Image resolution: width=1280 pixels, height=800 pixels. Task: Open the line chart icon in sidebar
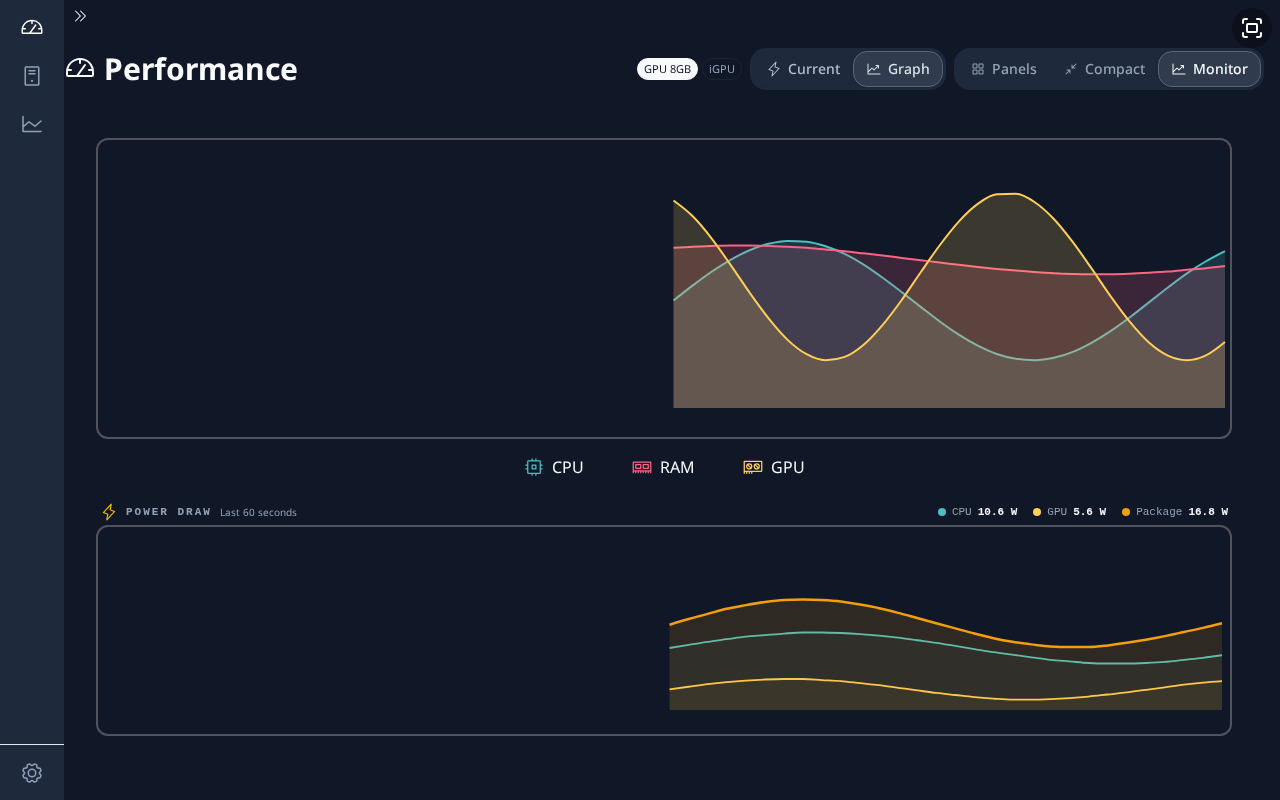coord(32,124)
